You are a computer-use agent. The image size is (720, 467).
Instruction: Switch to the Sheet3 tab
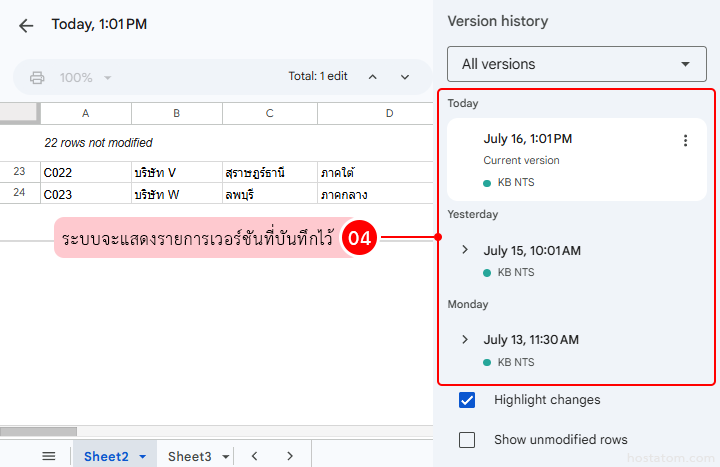tap(189, 456)
